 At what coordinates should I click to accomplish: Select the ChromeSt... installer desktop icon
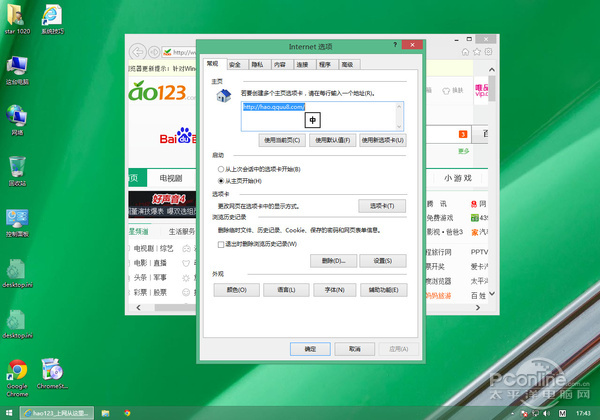(x=52, y=373)
